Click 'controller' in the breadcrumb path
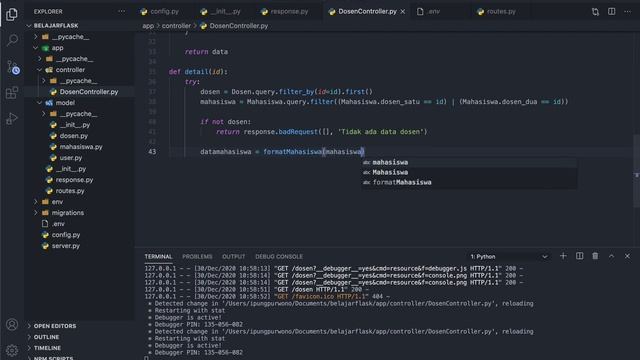This screenshot has height=360, width=640. click(176, 26)
